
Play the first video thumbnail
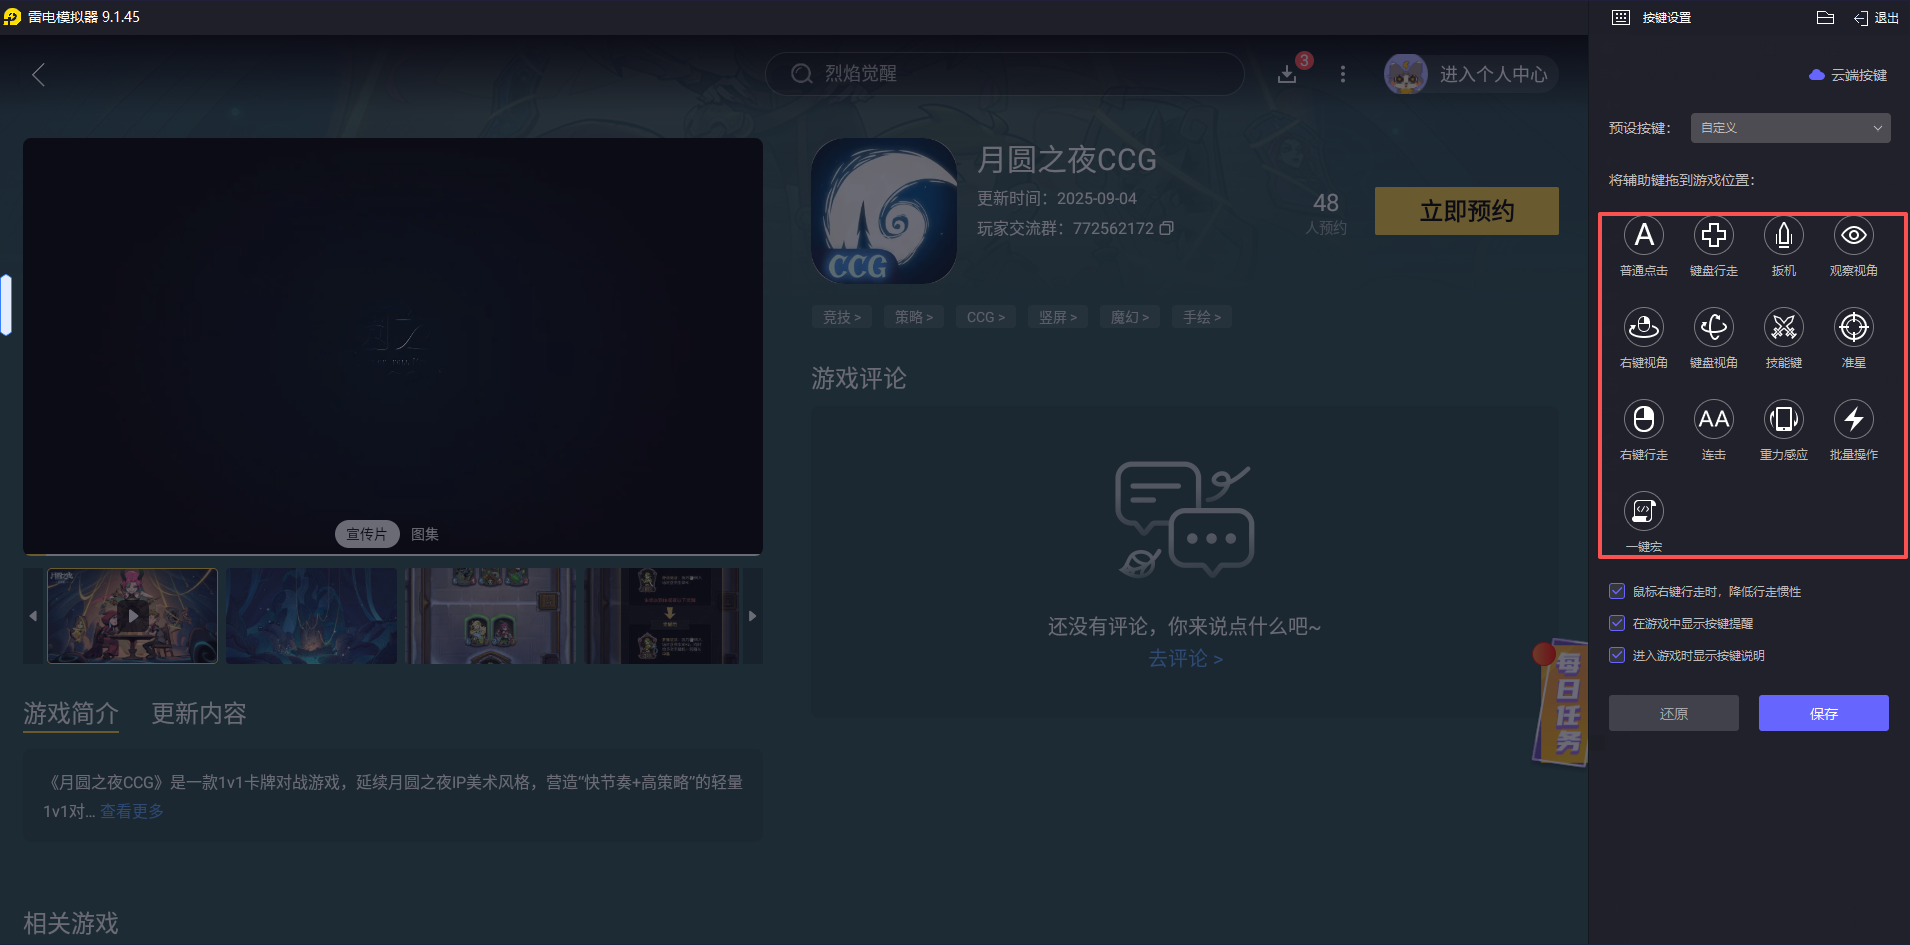tap(132, 616)
